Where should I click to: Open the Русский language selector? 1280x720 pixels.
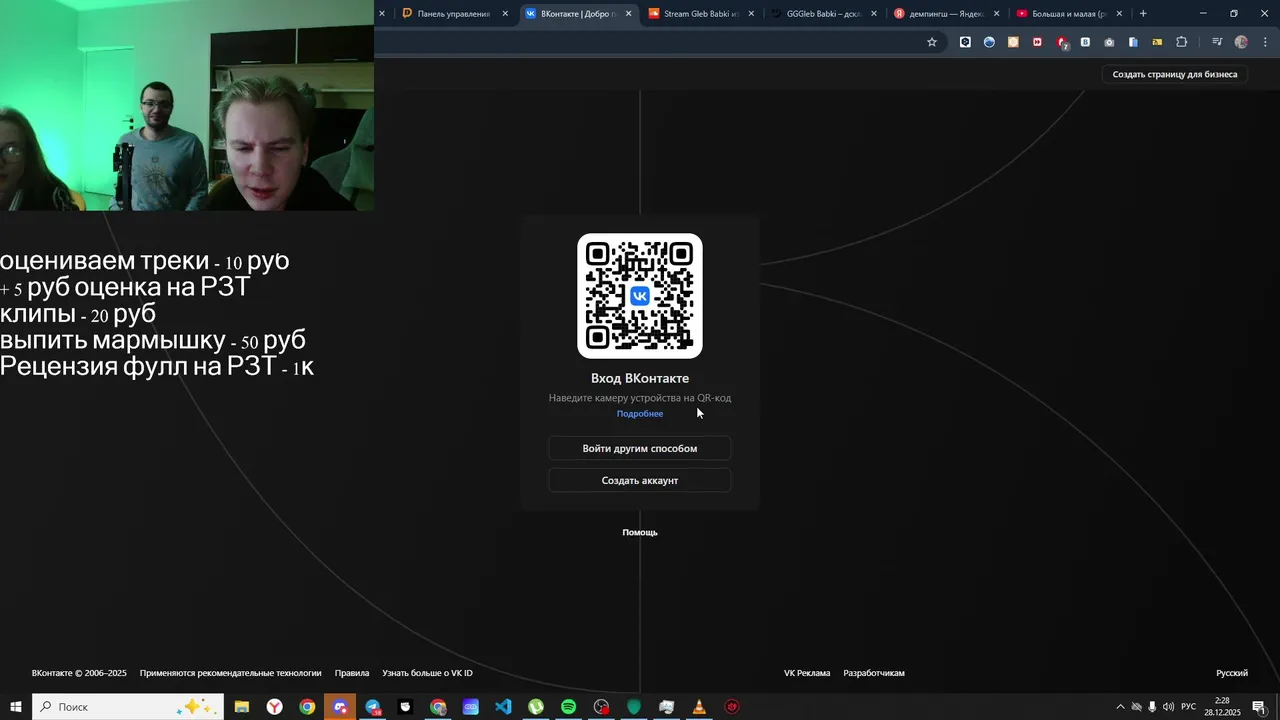click(1232, 673)
